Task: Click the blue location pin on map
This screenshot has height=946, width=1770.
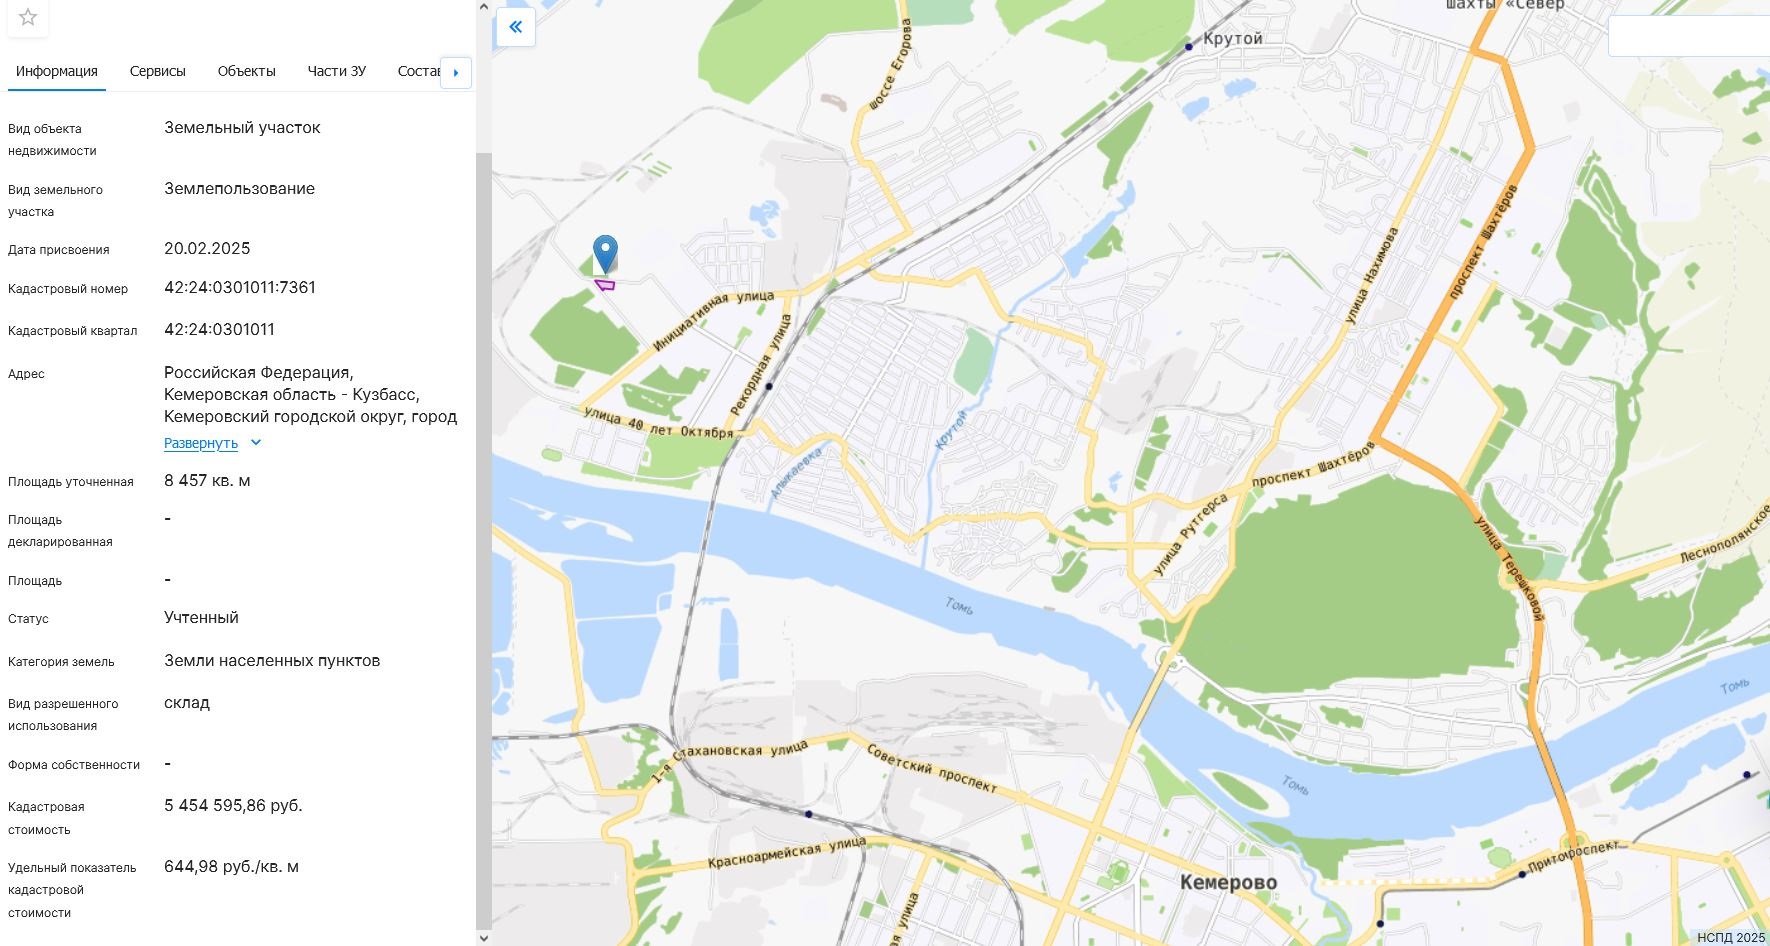Action: point(605,254)
